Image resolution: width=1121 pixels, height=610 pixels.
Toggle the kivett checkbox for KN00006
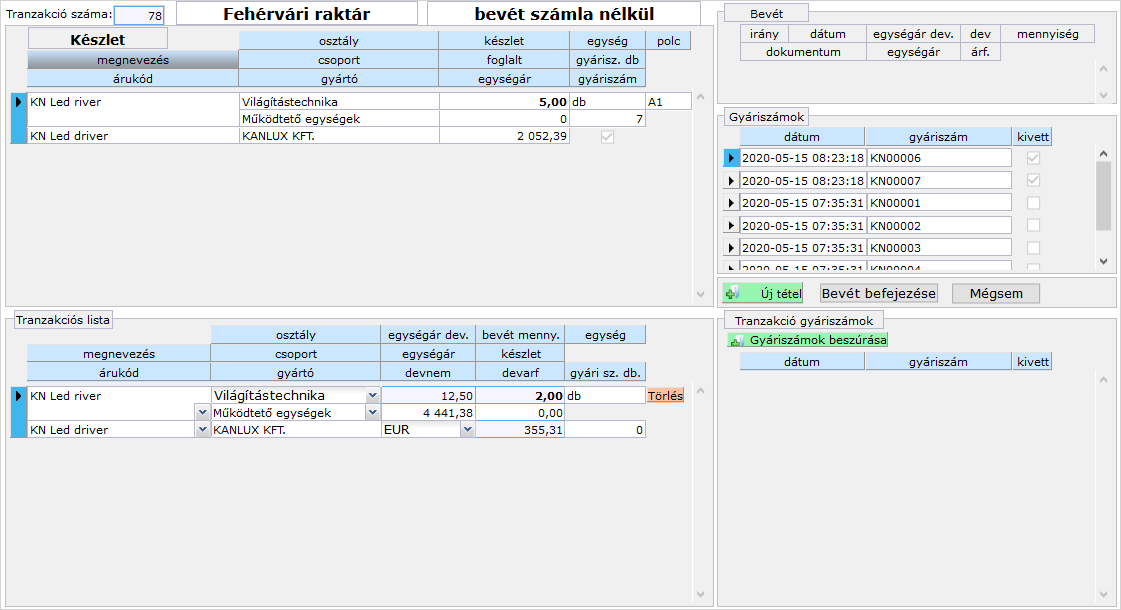pos(1033,158)
